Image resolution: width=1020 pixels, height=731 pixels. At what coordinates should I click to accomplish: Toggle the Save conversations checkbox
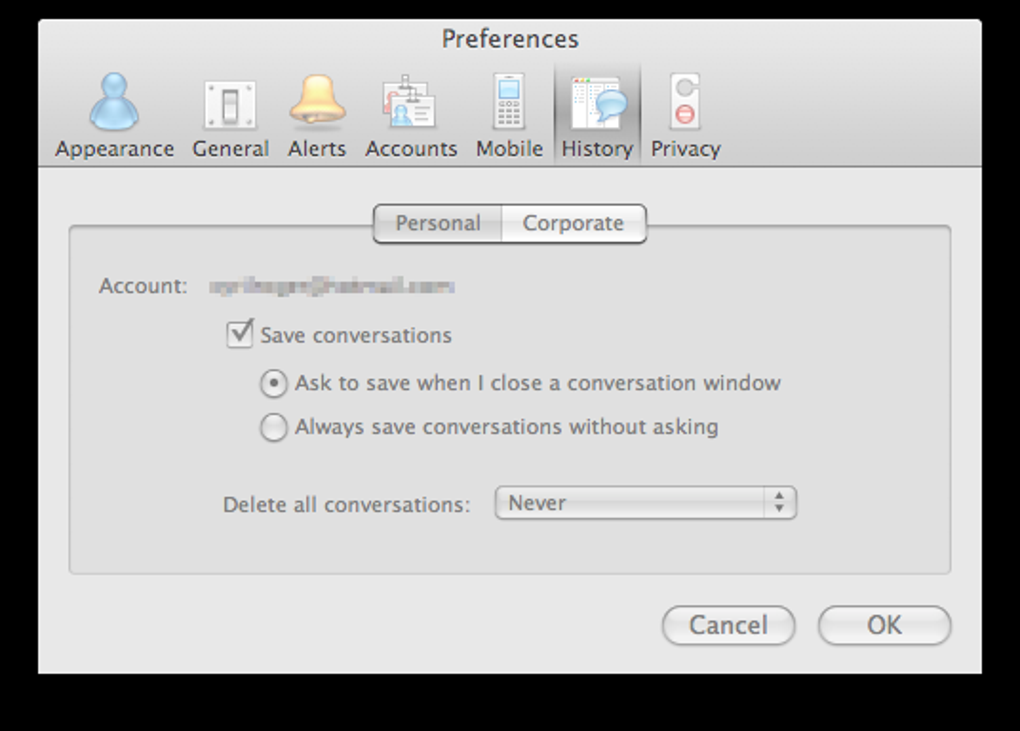(x=239, y=334)
